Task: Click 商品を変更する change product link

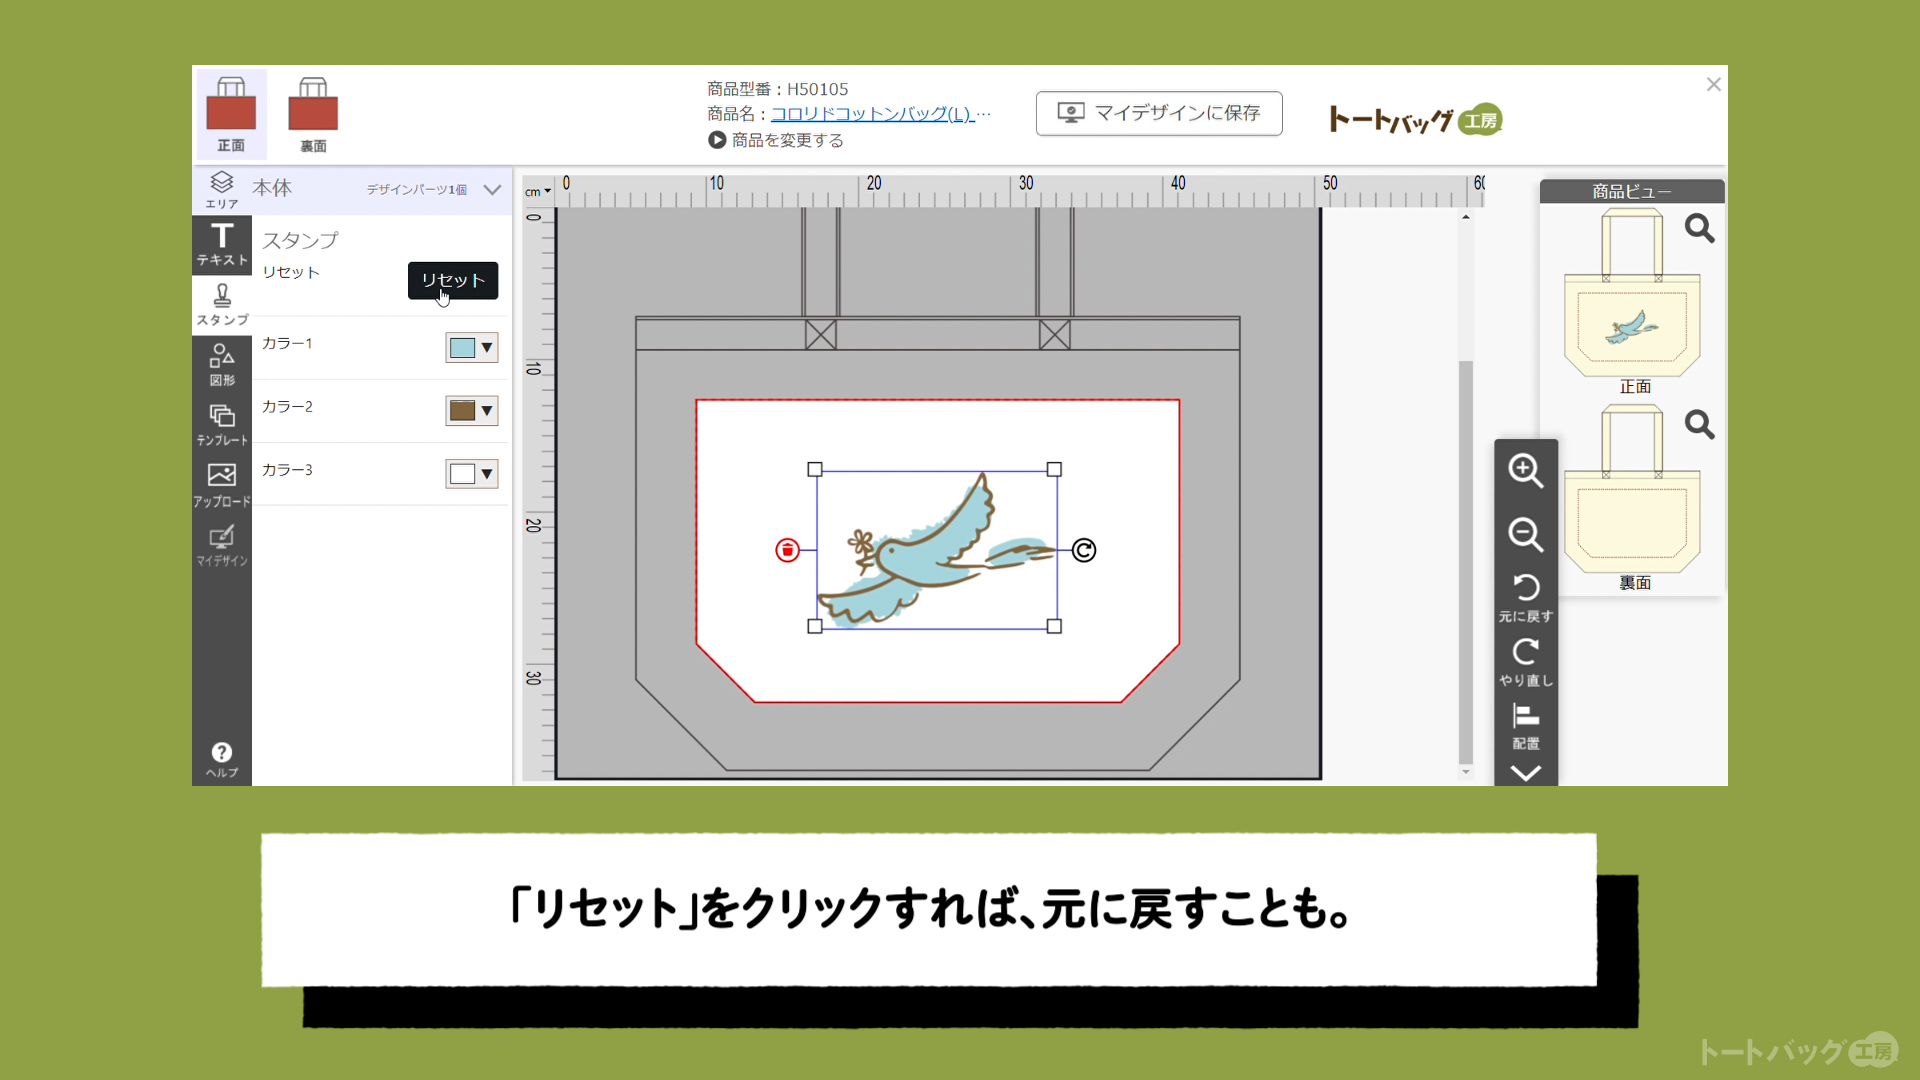Action: (776, 140)
